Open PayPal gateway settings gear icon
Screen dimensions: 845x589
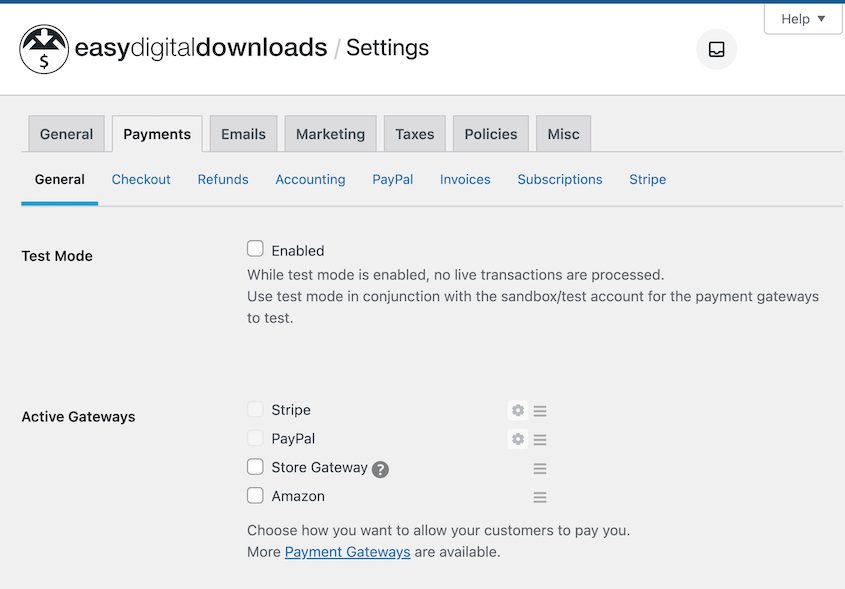(518, 439)
